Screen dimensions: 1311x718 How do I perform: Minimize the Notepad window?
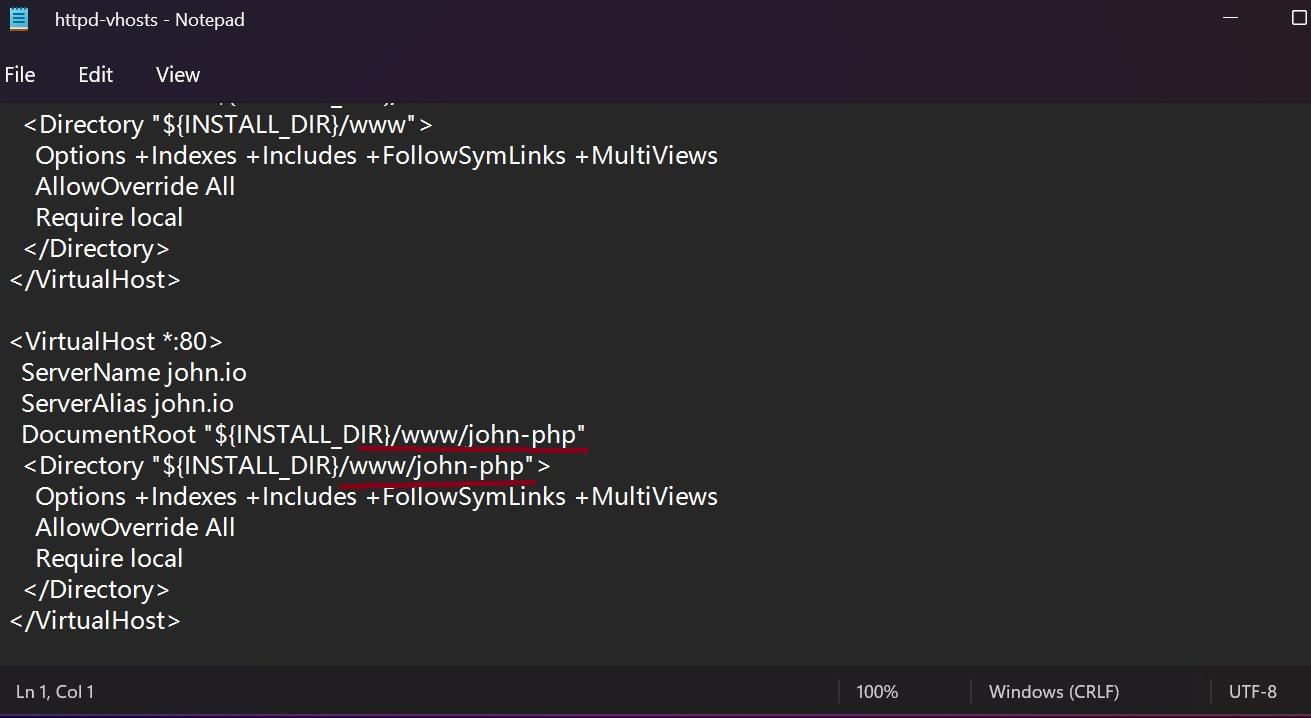click(1229, 17)
